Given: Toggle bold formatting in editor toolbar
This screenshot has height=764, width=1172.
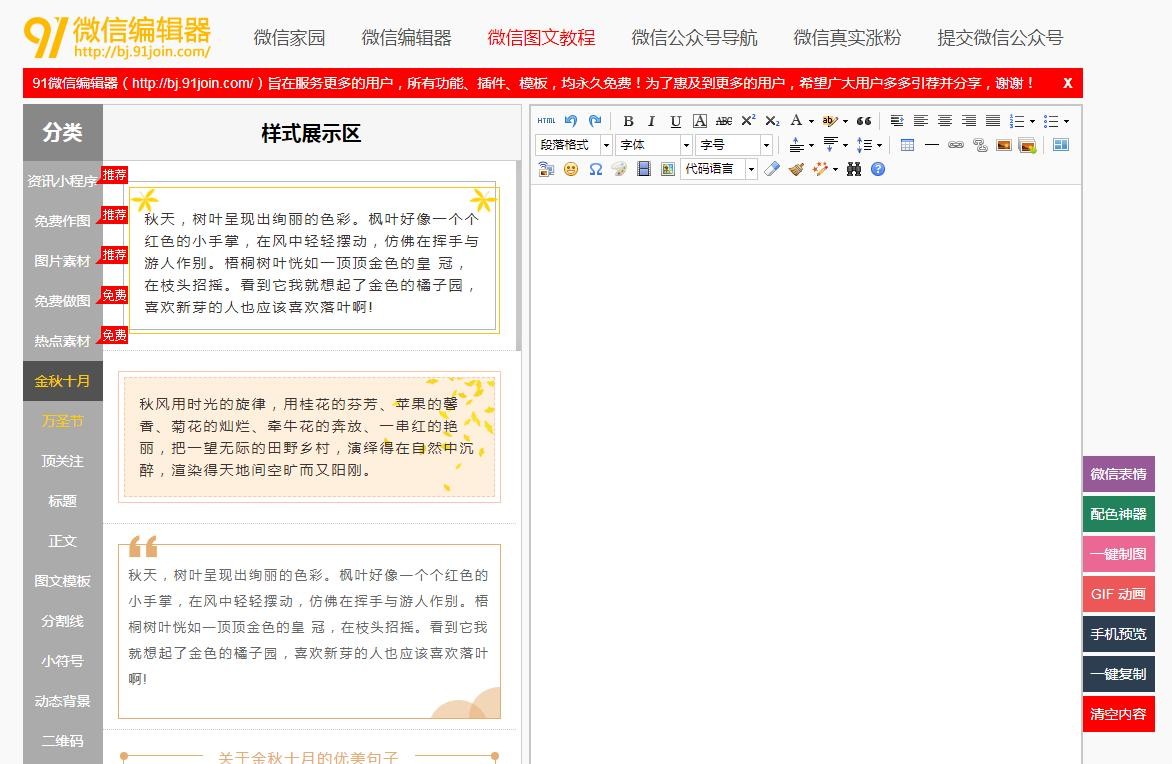Looking at the screenshot, I should click(x=628, y=121).
